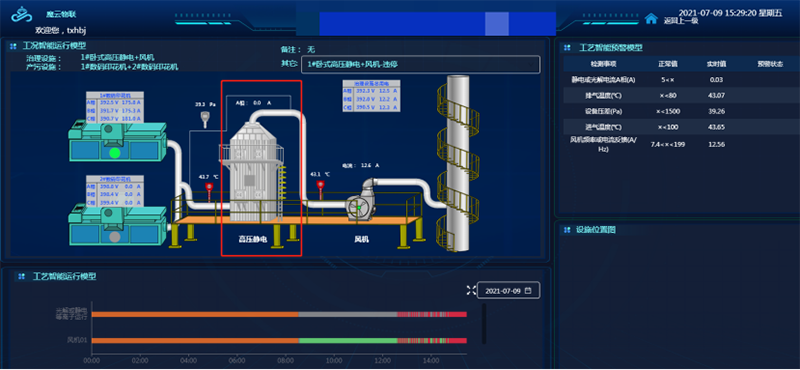Click the home icon in the header
The height and width of the screenshot is (370, 800).
651,18
